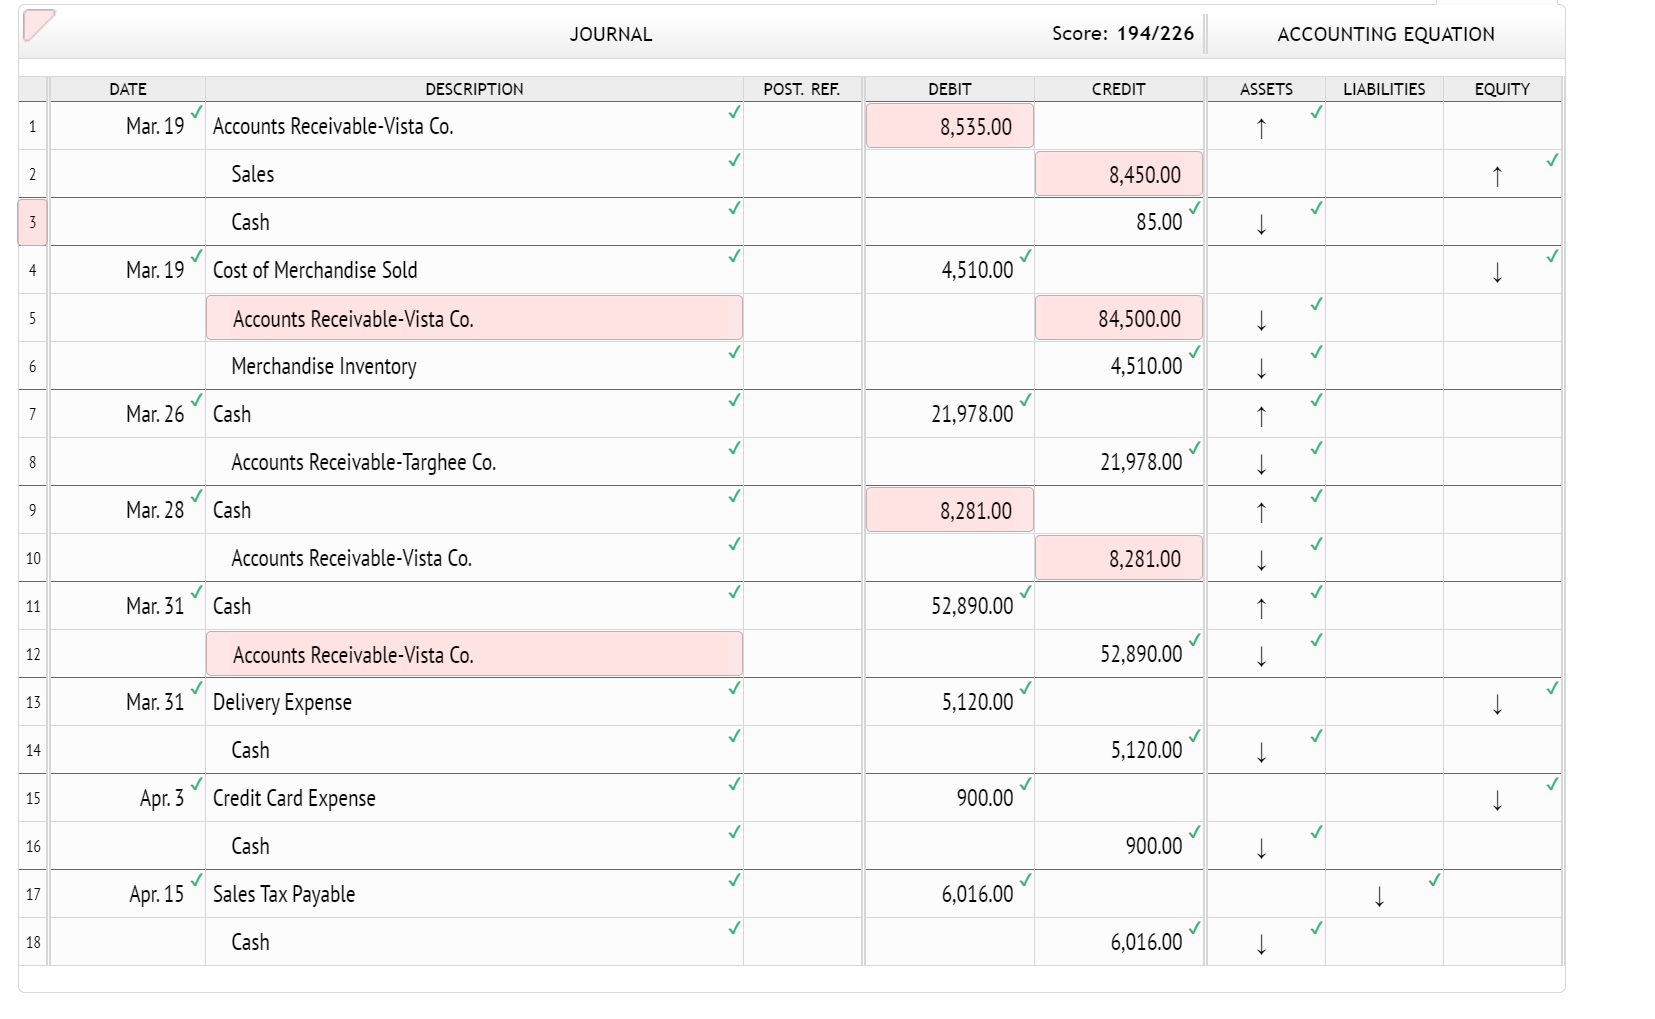
Task: Toggle the checkmark on the 4,510.00 debit amount
Action: click(x=1024, y=256)
